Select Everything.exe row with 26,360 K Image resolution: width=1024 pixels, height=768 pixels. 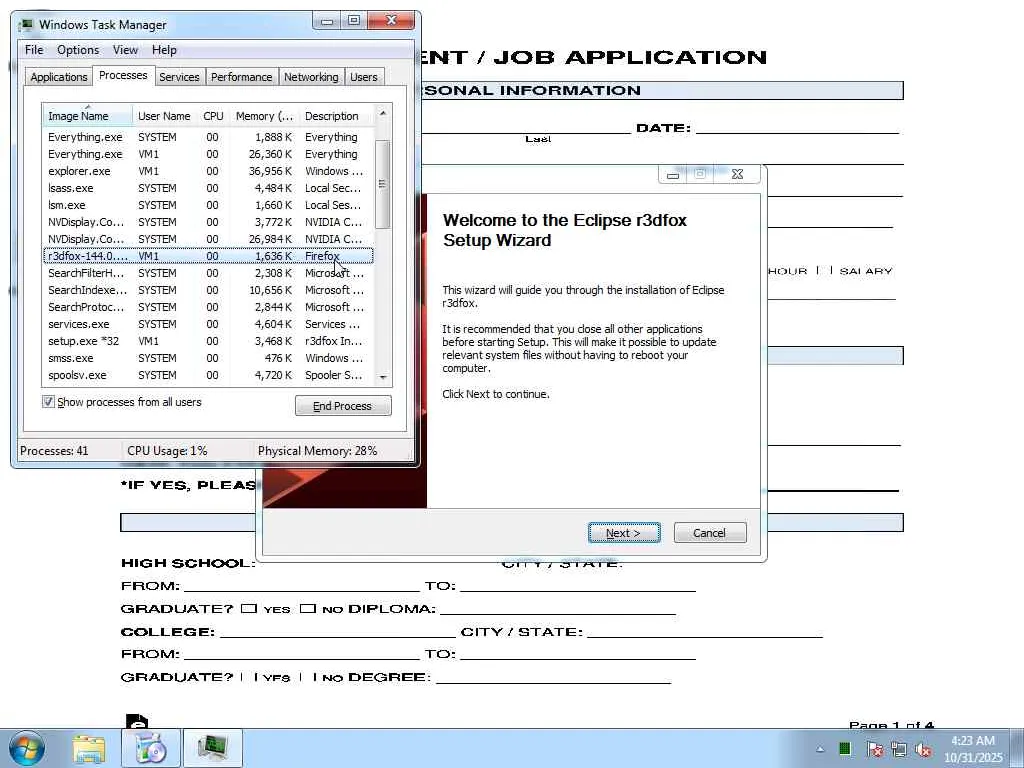coord(208,154)
